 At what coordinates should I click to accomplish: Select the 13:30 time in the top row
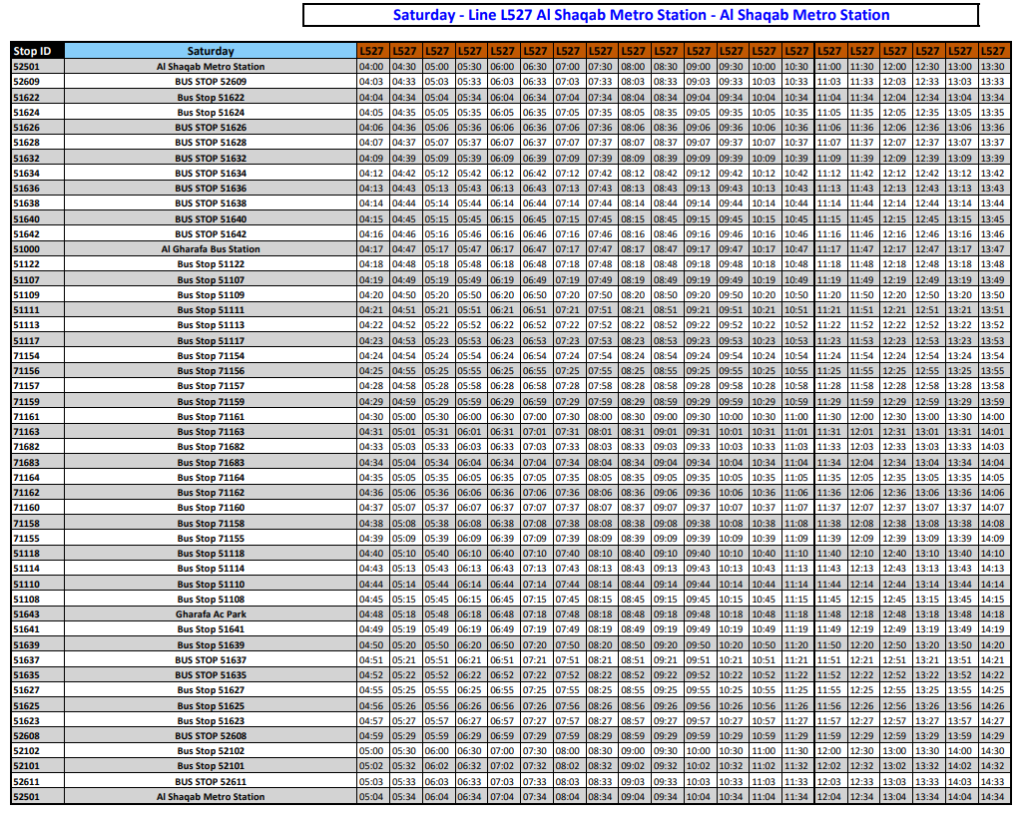(993, 67)
